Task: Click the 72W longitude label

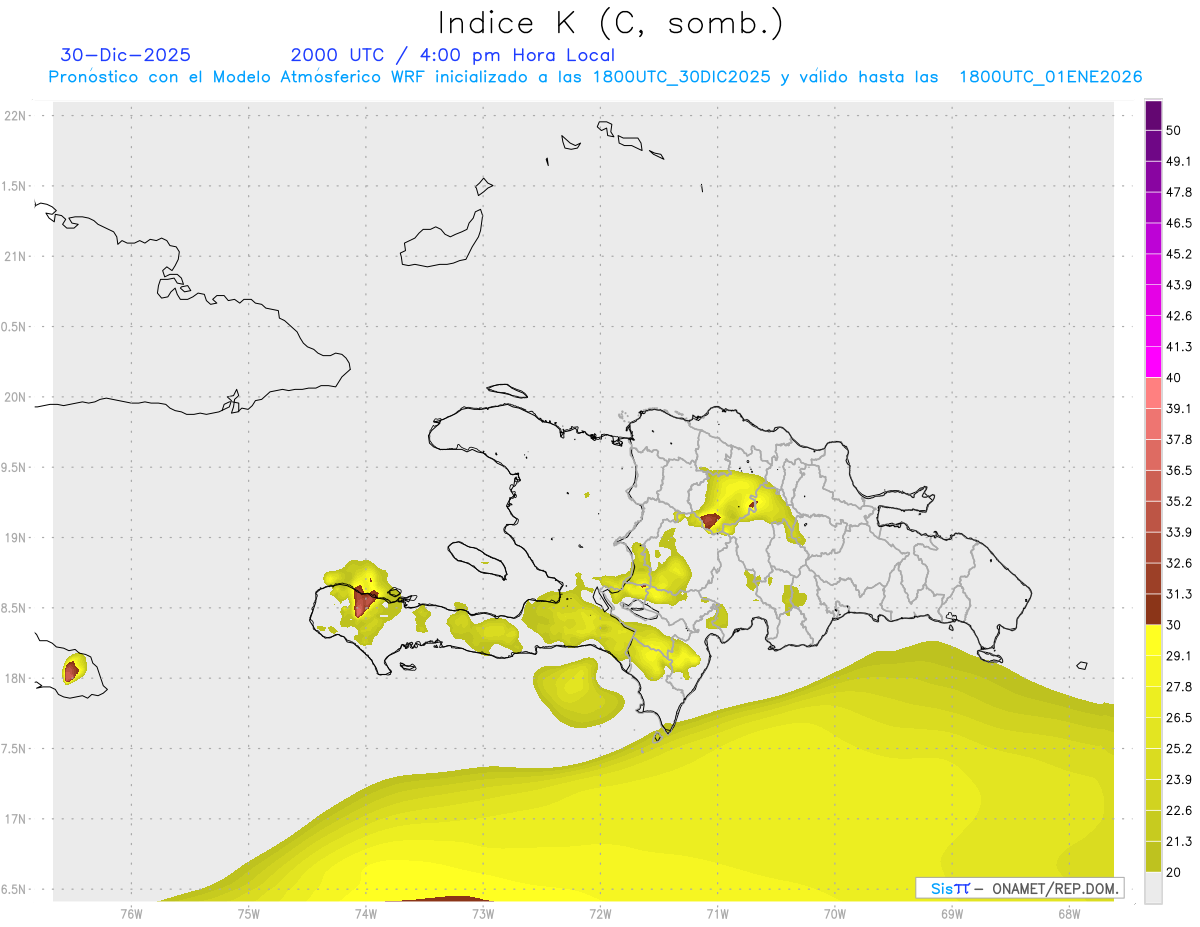Action: coord(600,914)
